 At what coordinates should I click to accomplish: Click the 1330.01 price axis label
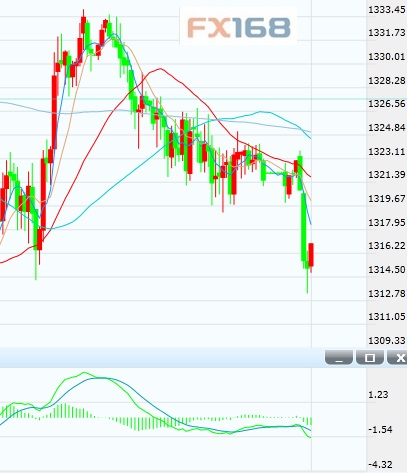387,57
